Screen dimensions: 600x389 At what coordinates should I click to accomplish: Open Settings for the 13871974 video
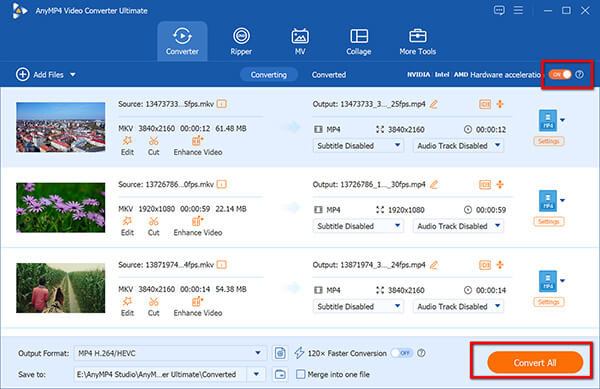coord(549,302)
